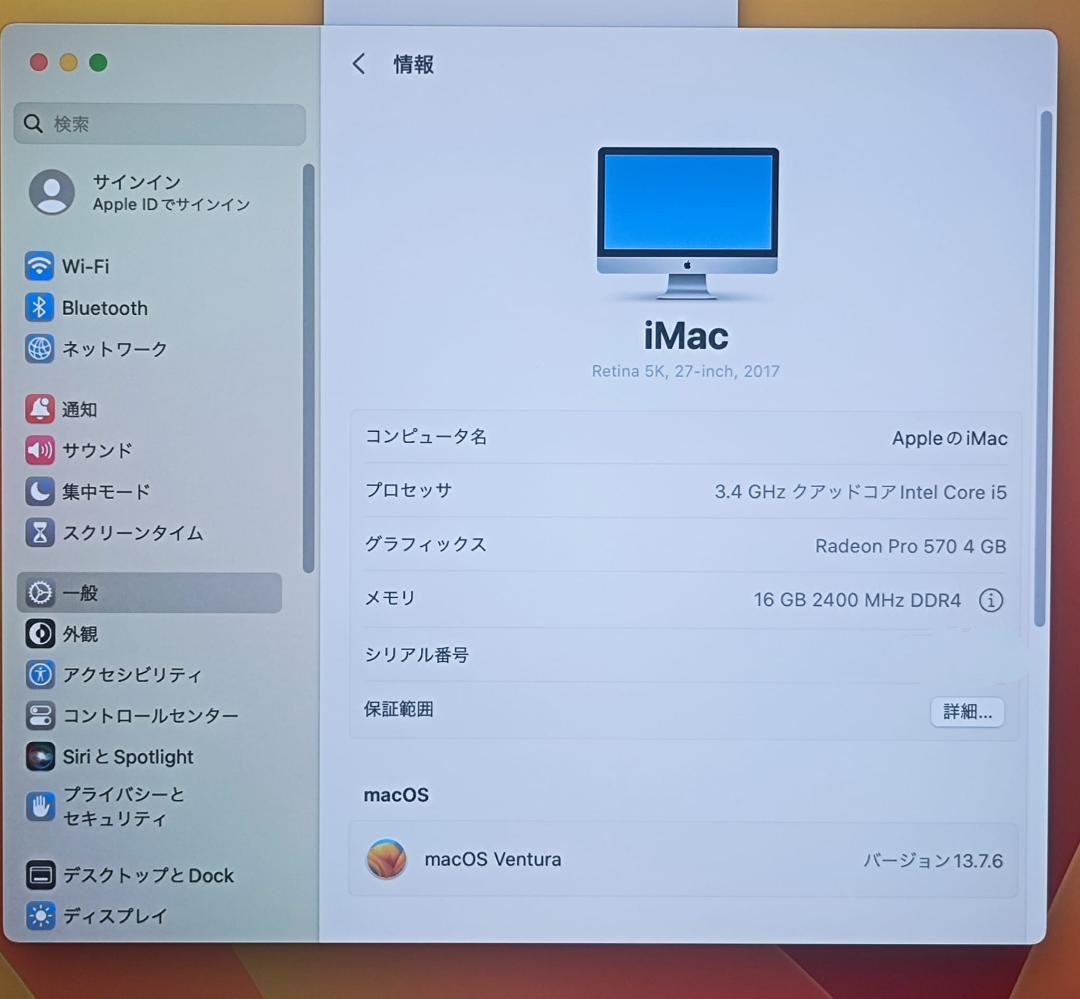Open プライバシーとセキュリティ settings
Screen dimensions: 1080x999
(x=38, y=806)
